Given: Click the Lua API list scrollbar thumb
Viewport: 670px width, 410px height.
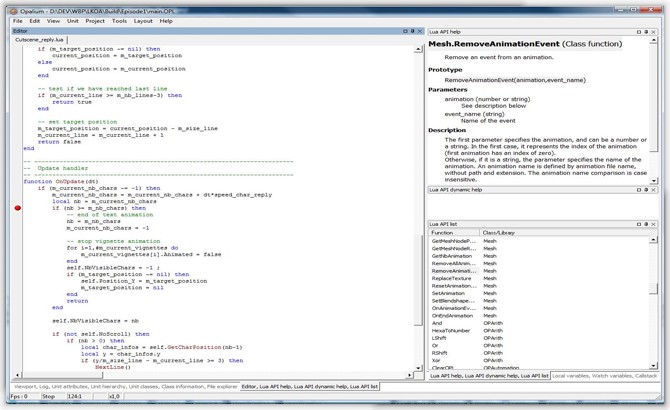Looking at the screenshot, I should coord(653,288).
